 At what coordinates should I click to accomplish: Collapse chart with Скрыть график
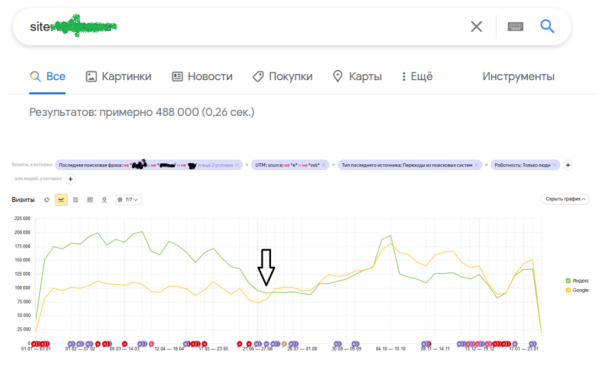click(x=565, y=199)
